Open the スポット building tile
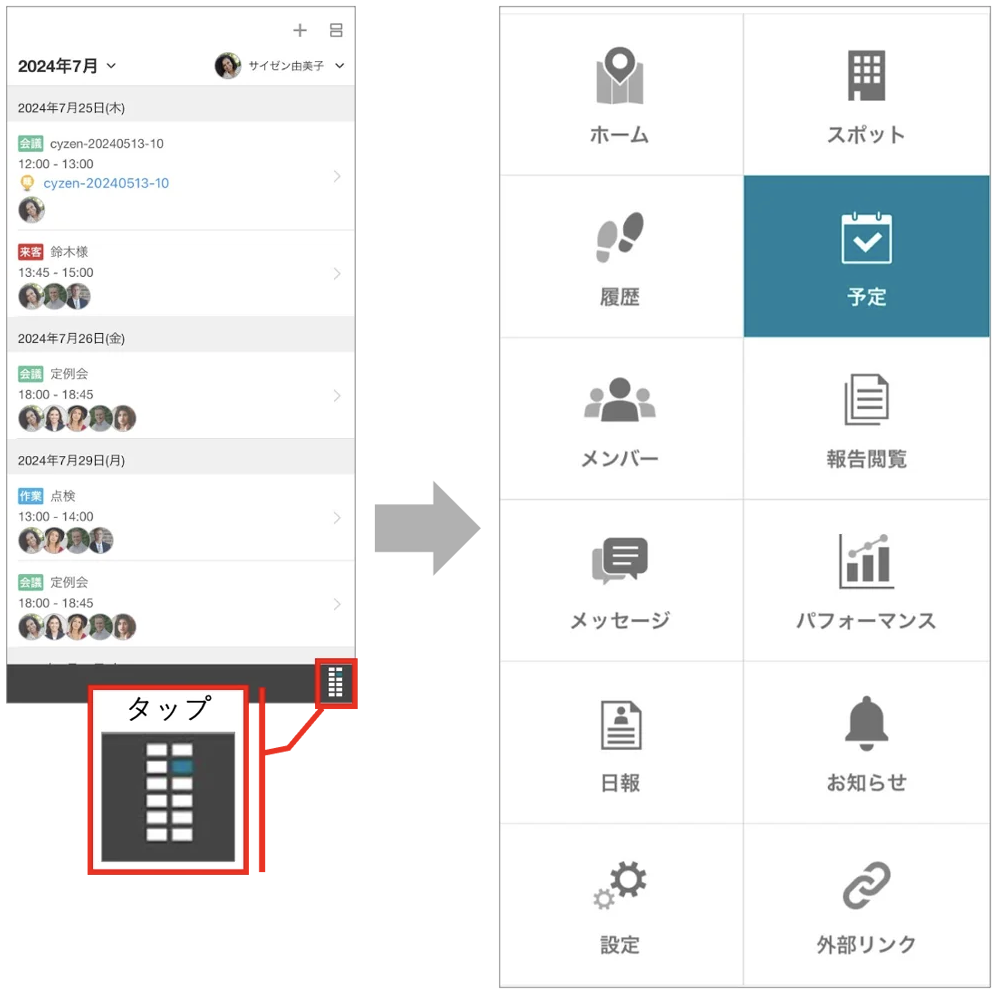 point(866,95)
